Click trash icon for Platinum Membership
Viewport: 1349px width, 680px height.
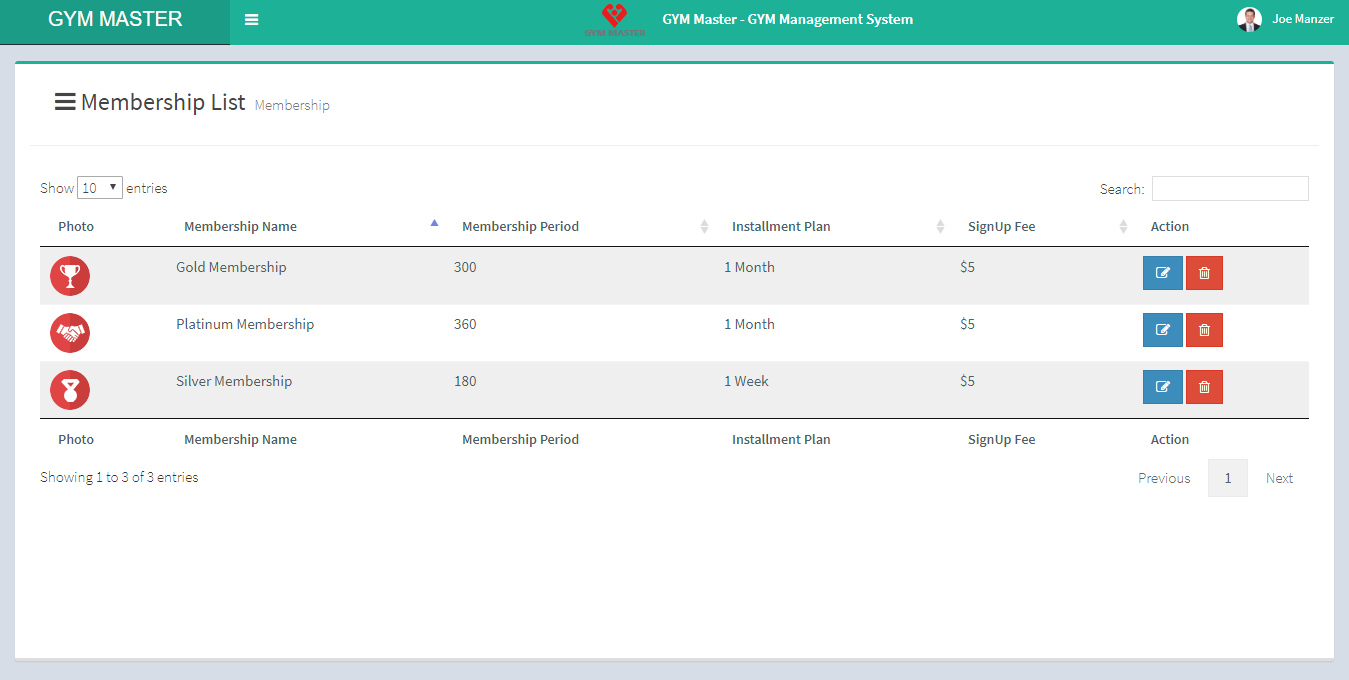point(1204,330)
